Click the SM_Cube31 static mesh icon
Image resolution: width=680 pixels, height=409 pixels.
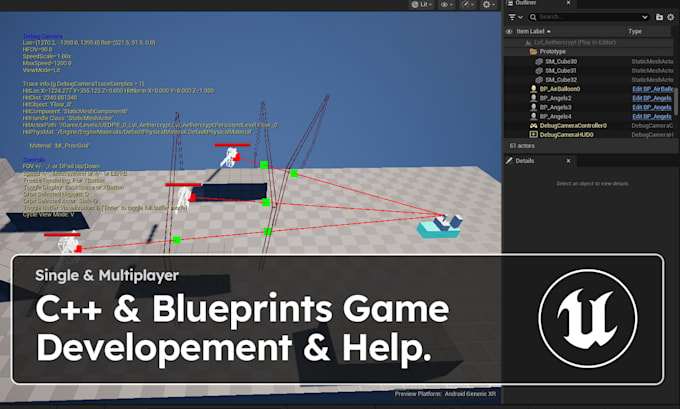click(x=539, y=70)
